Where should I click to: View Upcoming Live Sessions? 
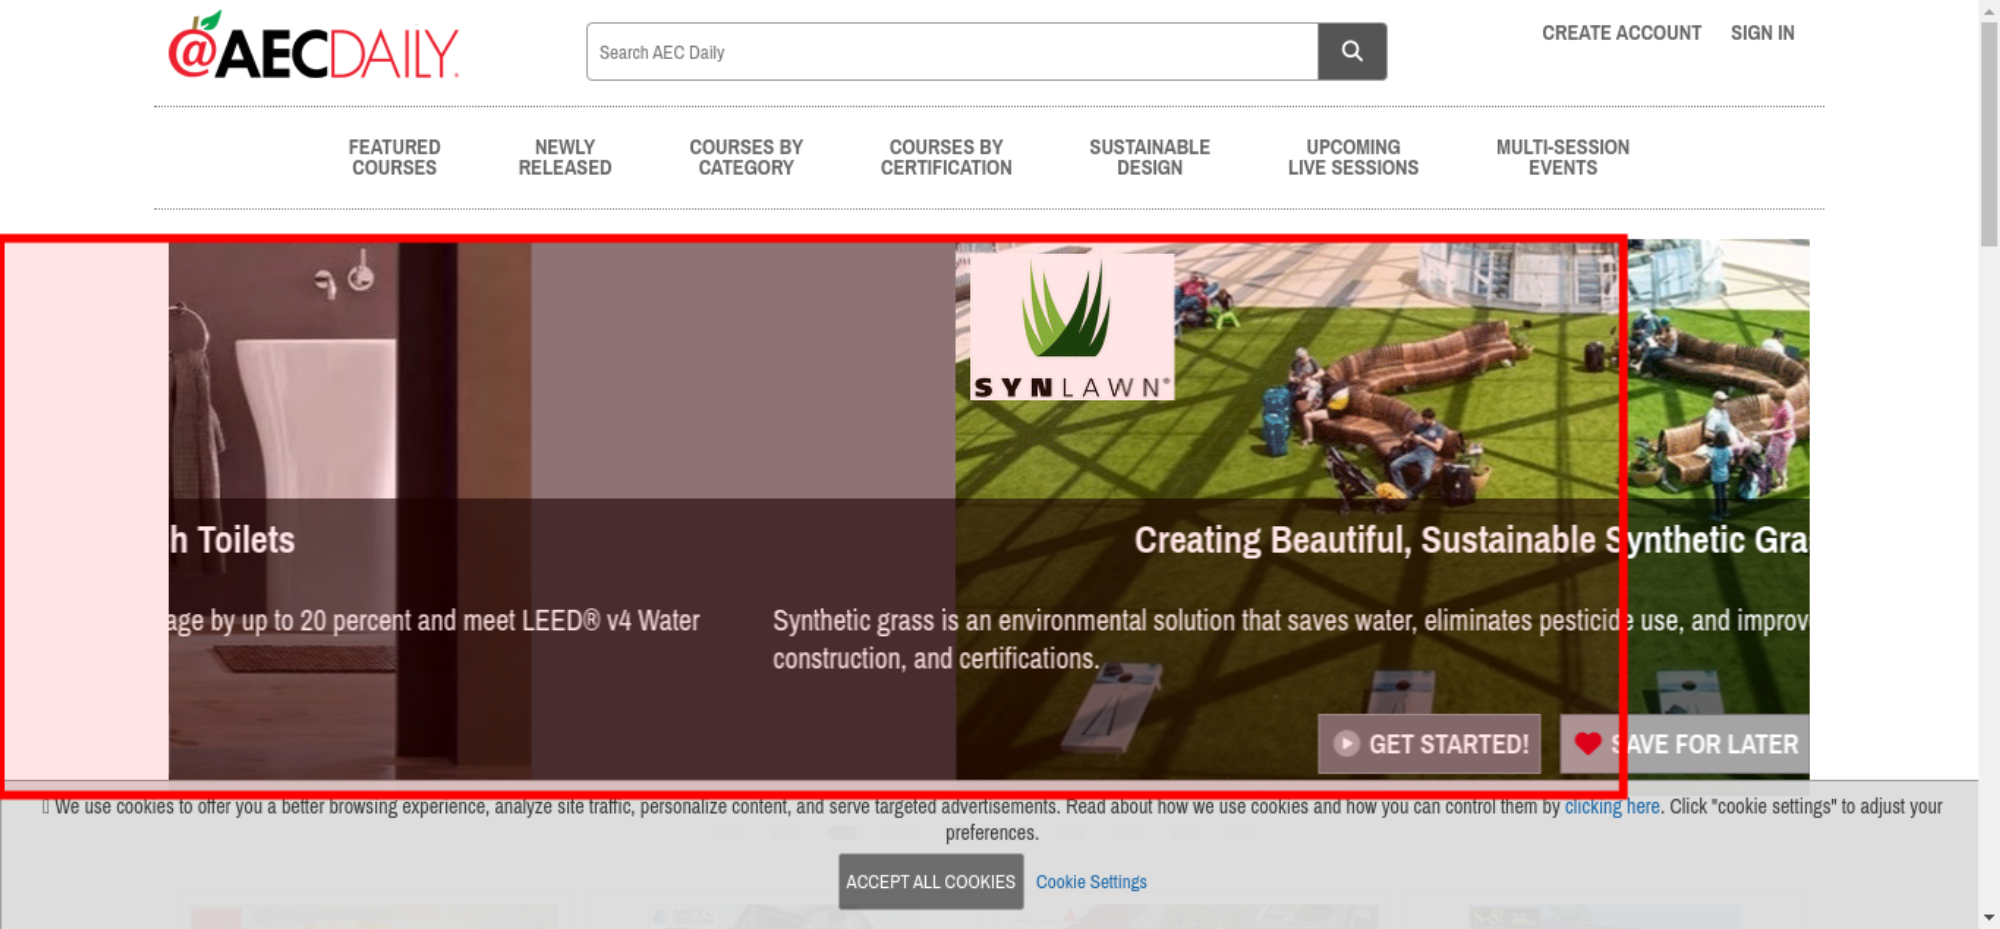tap(1352, 158)
